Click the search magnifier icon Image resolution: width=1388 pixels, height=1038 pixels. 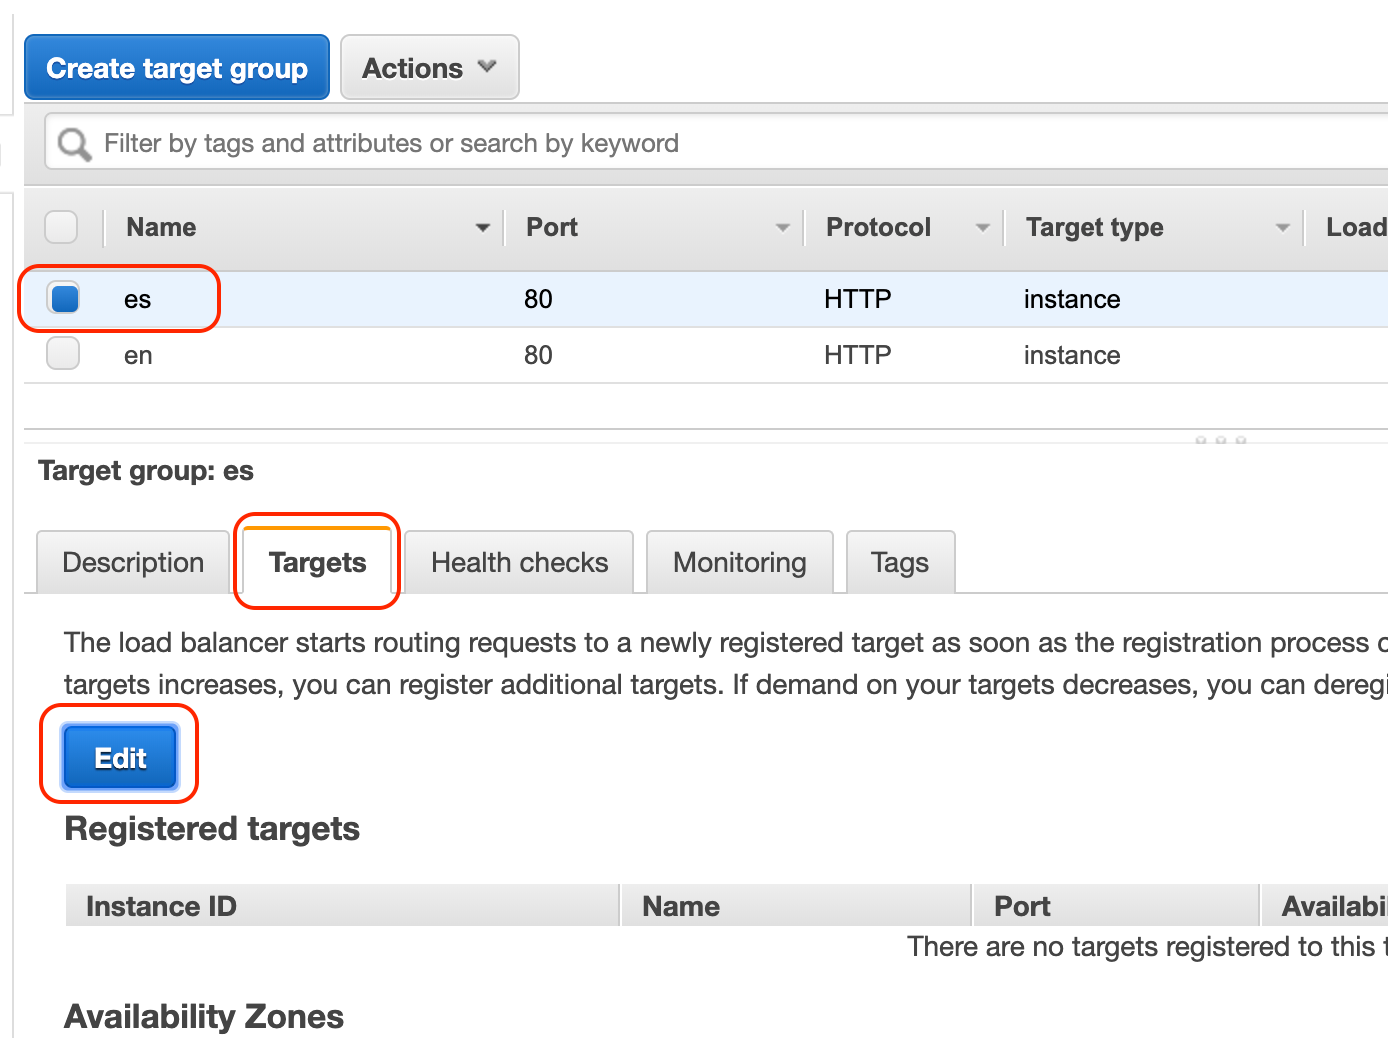pos(74,144)
